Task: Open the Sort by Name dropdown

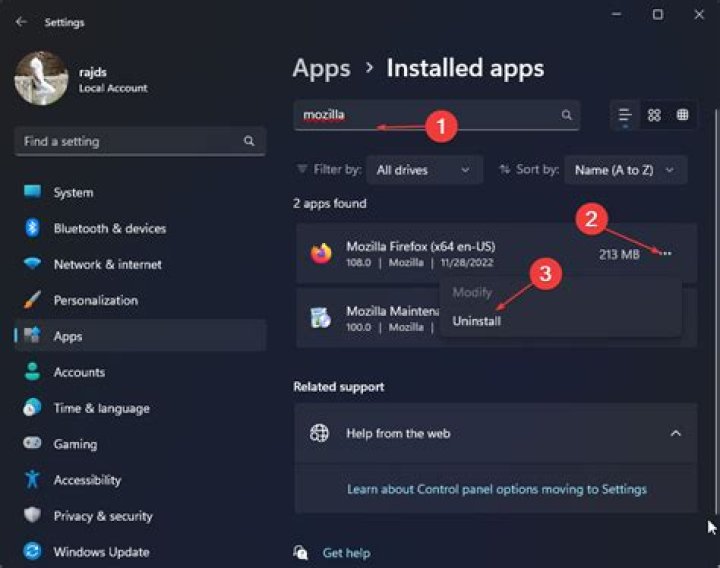Action: click(x=625, y=170)
